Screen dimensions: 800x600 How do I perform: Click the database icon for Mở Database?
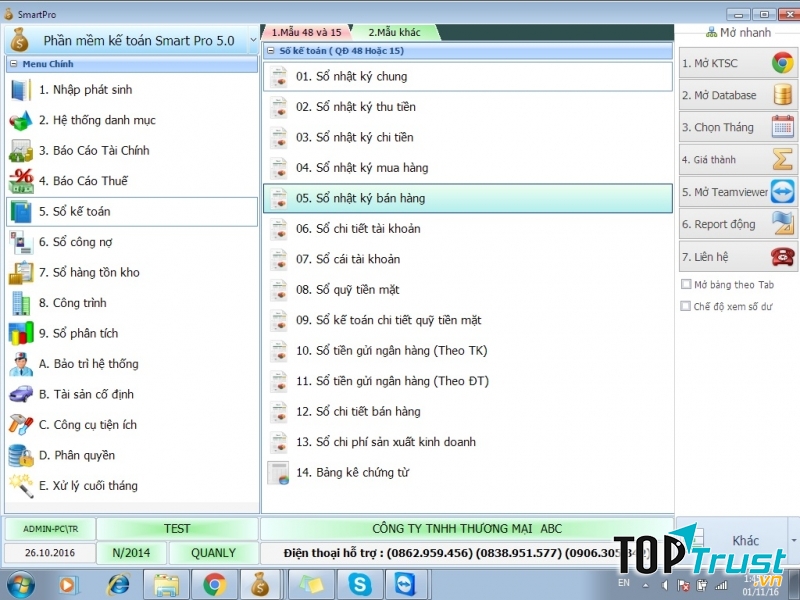click(783, 95)
